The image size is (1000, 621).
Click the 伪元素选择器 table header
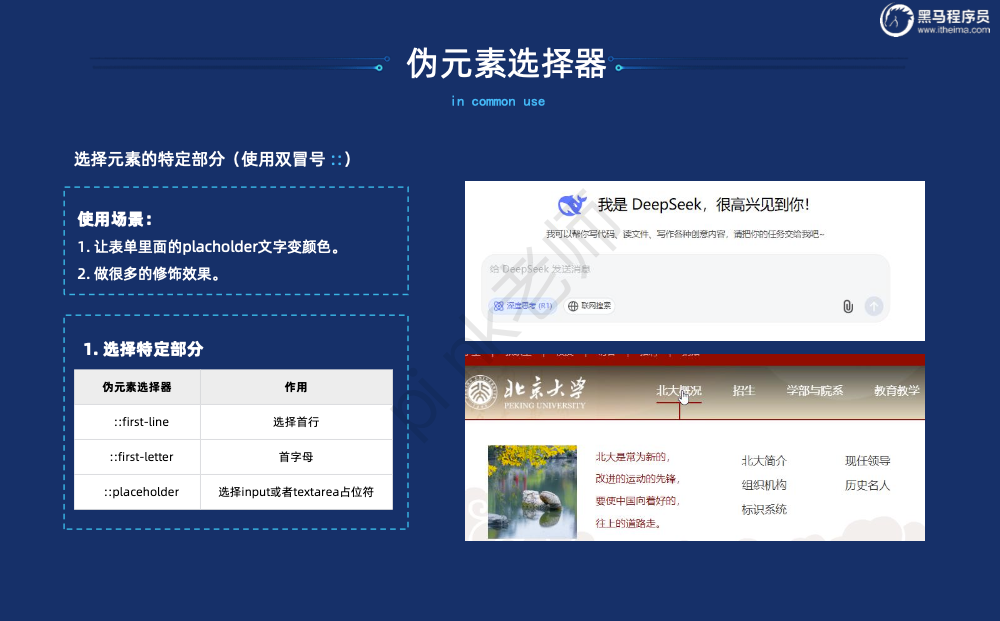[x=137, y=387]
